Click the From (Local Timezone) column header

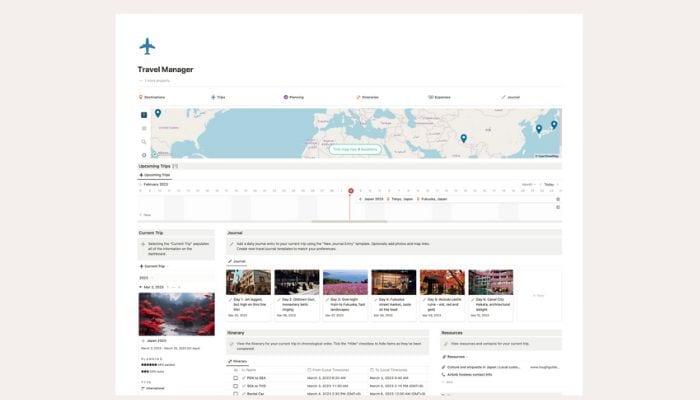(x=328, y=370)
